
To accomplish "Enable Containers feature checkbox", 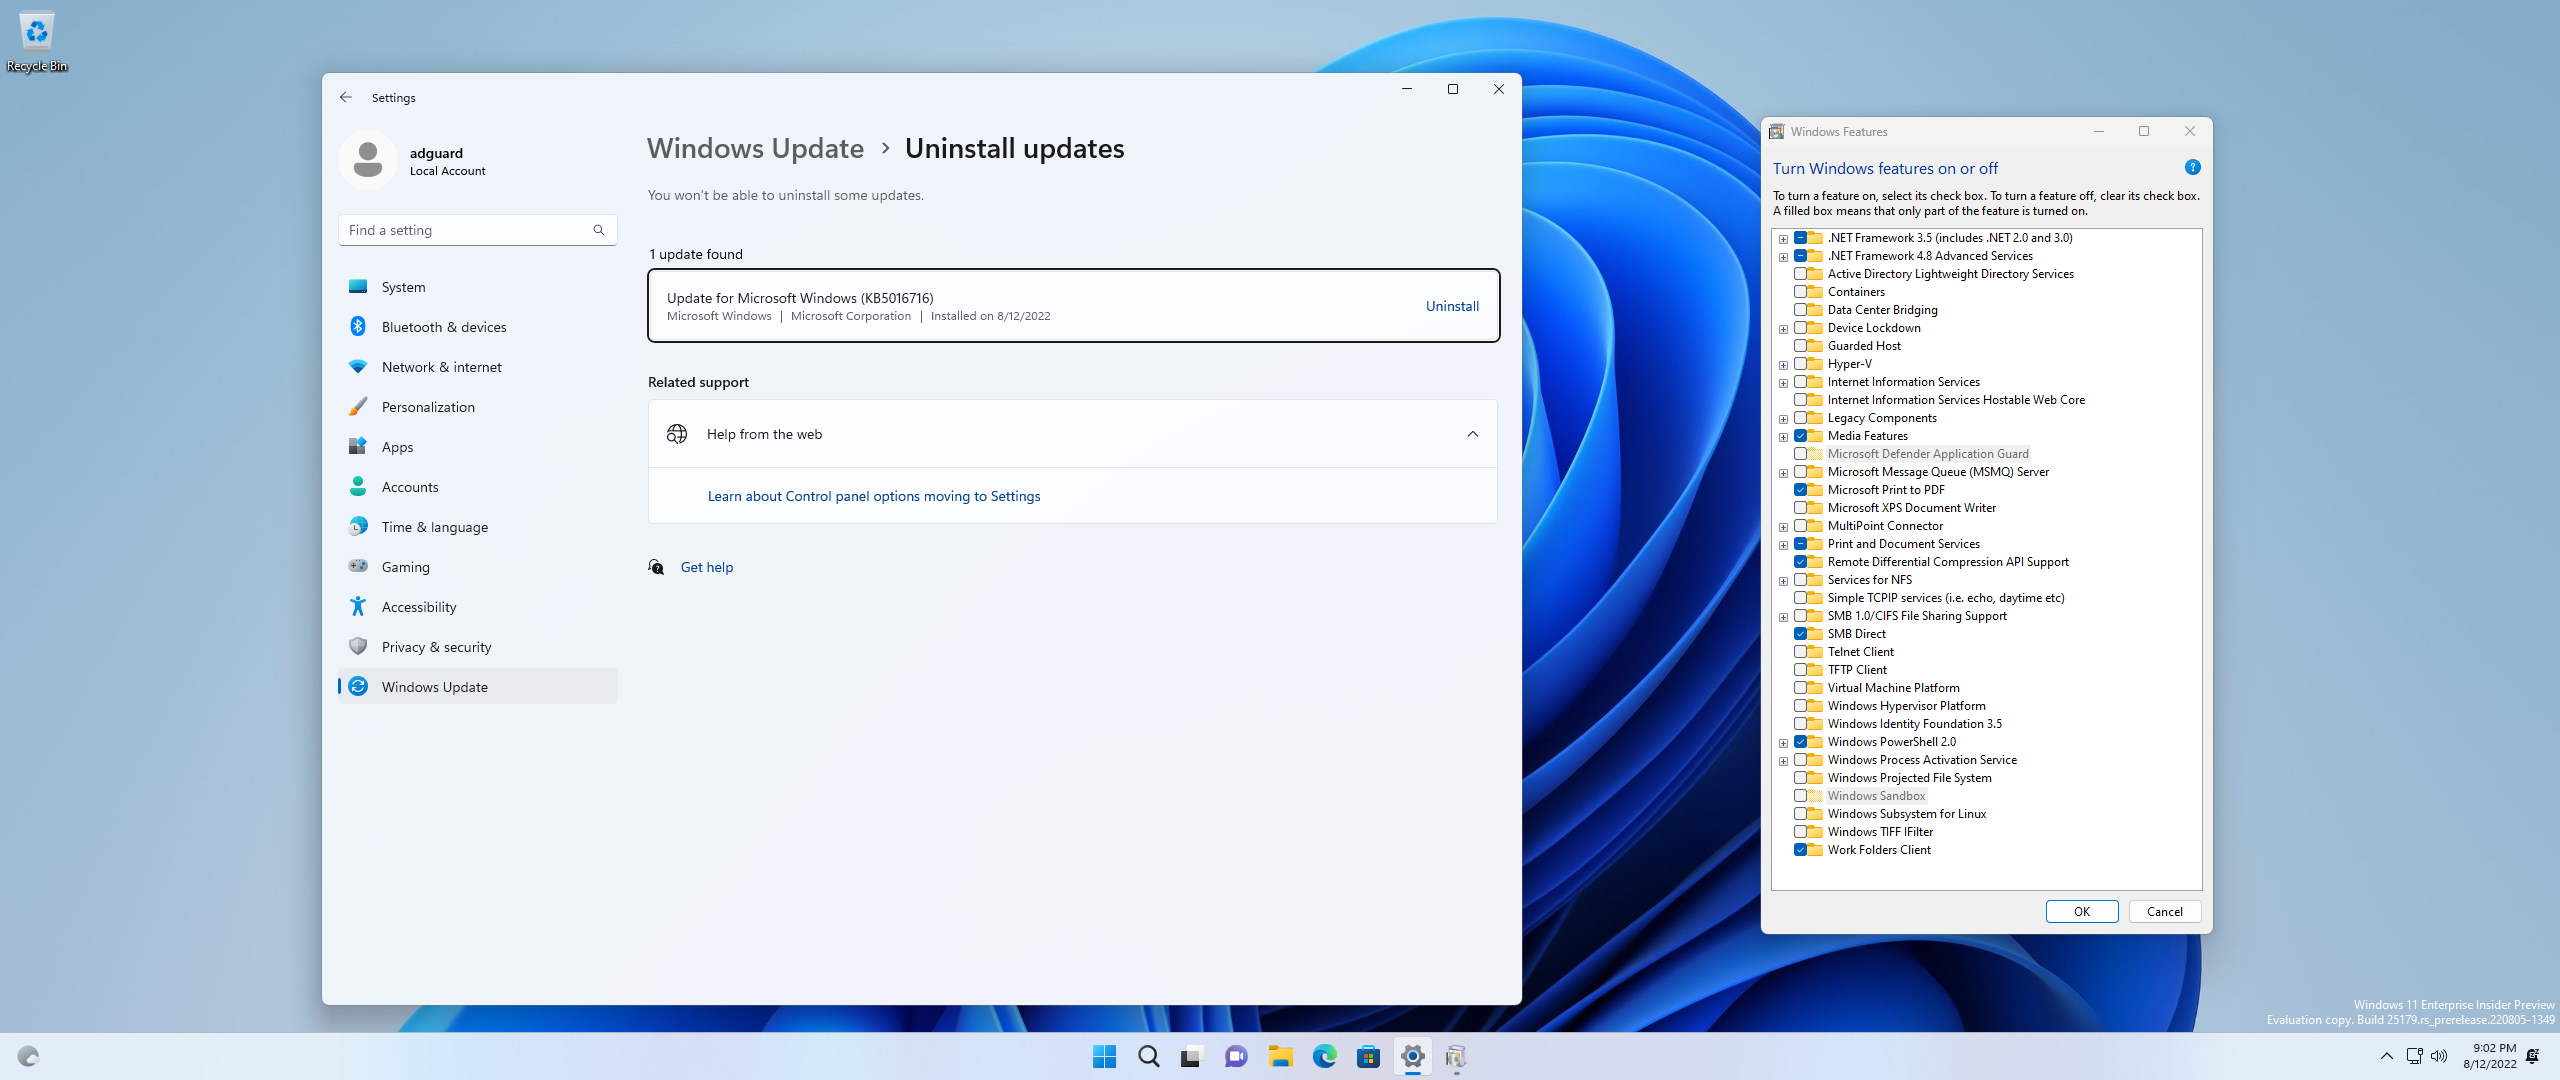I will 1800,292.
